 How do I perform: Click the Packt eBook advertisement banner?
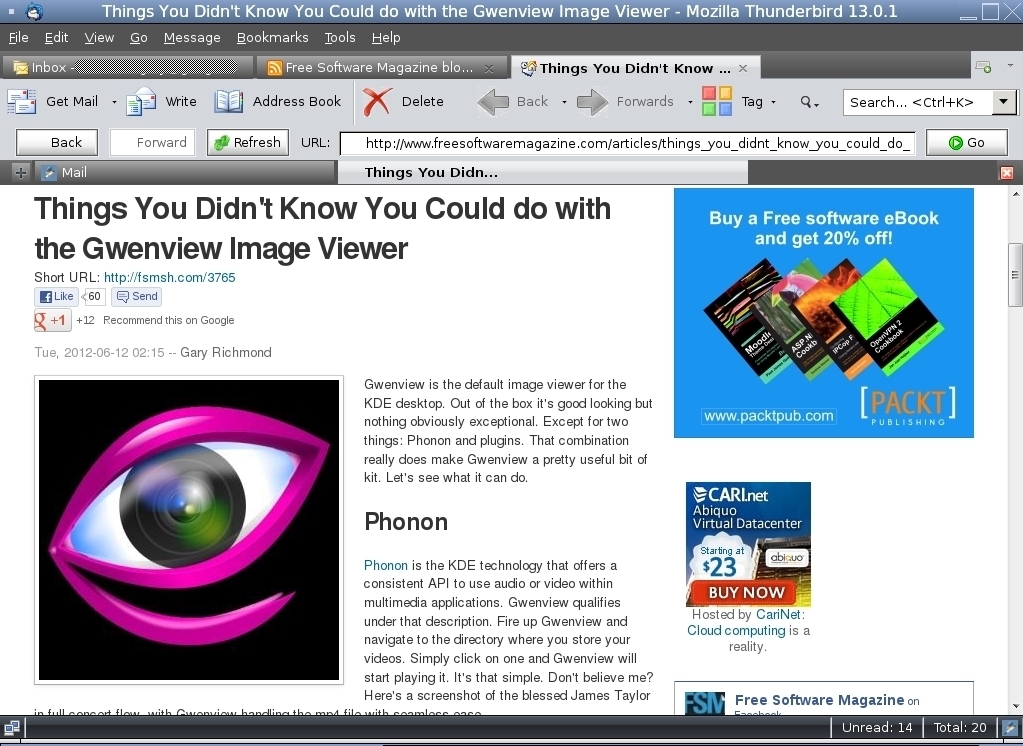point(824,313)
